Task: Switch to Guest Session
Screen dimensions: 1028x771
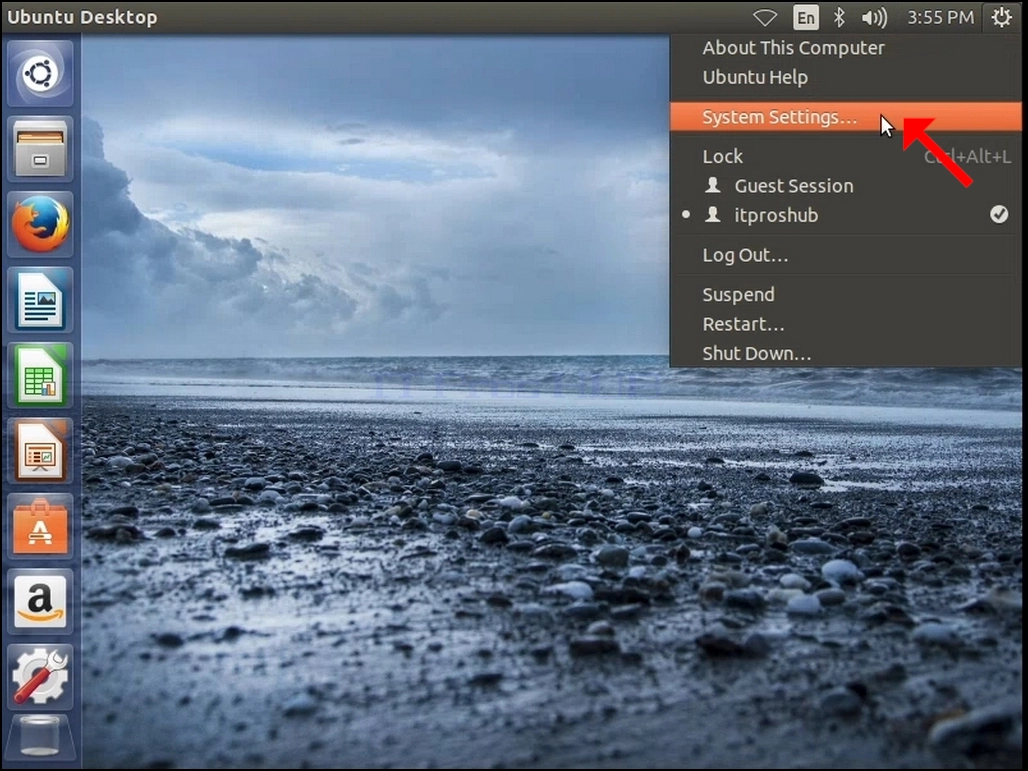Action: 846,186
